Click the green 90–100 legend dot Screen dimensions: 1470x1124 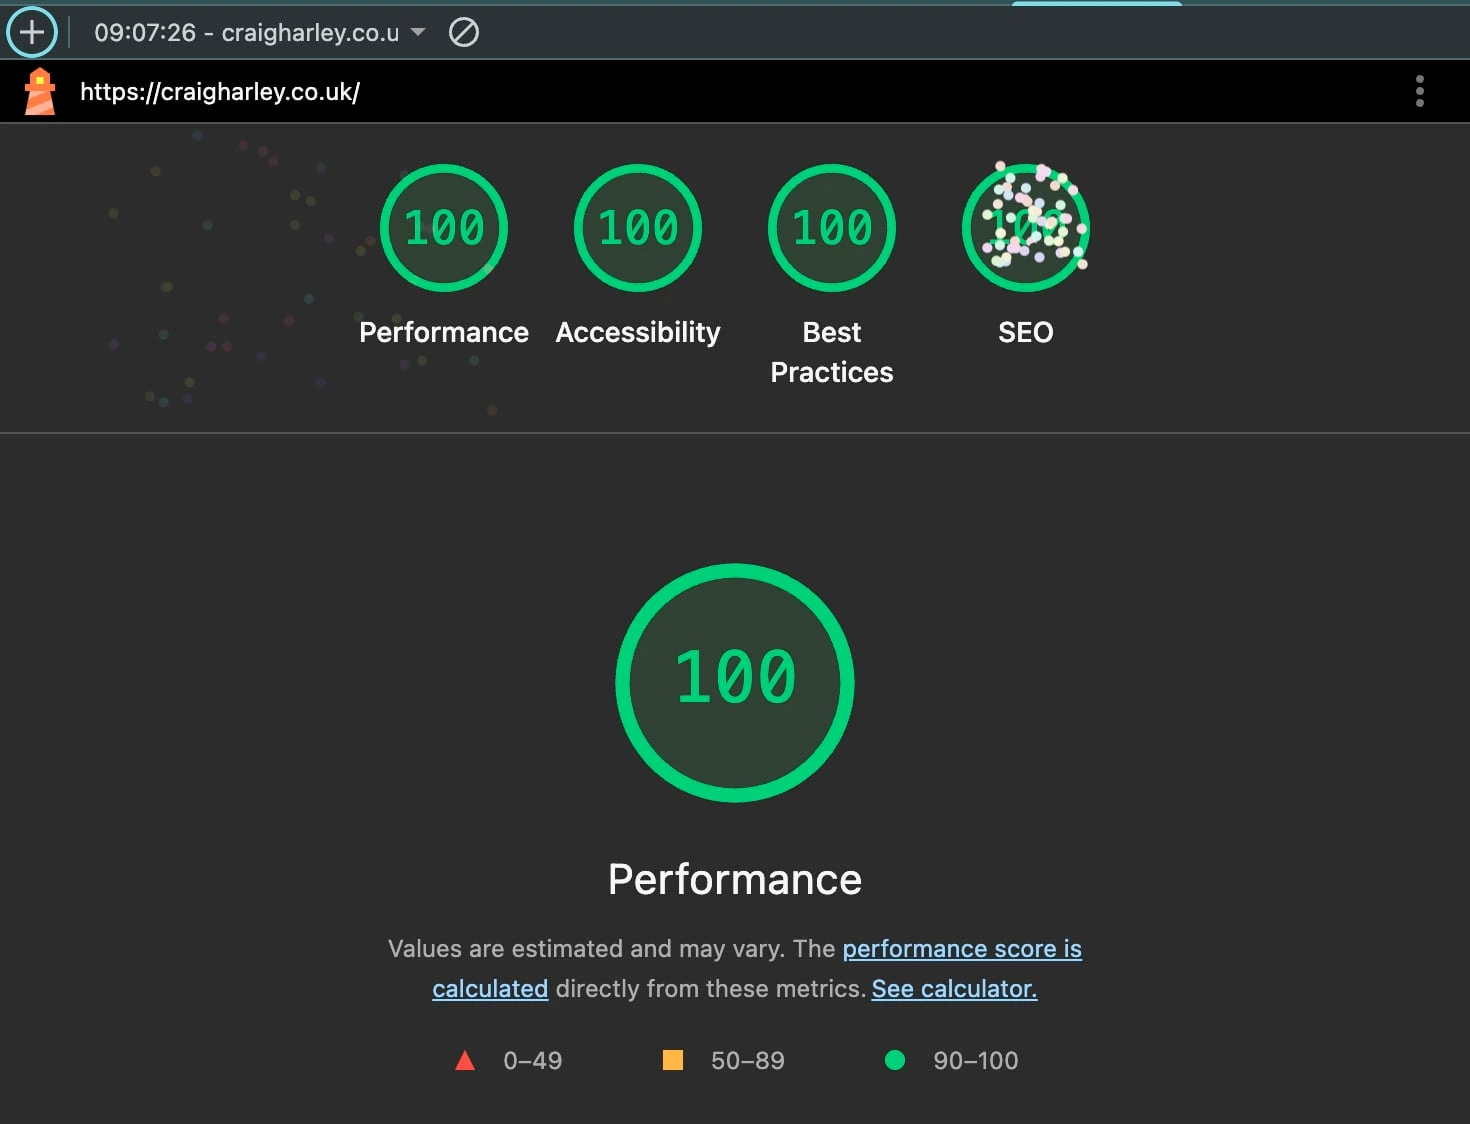(896, 1060)
